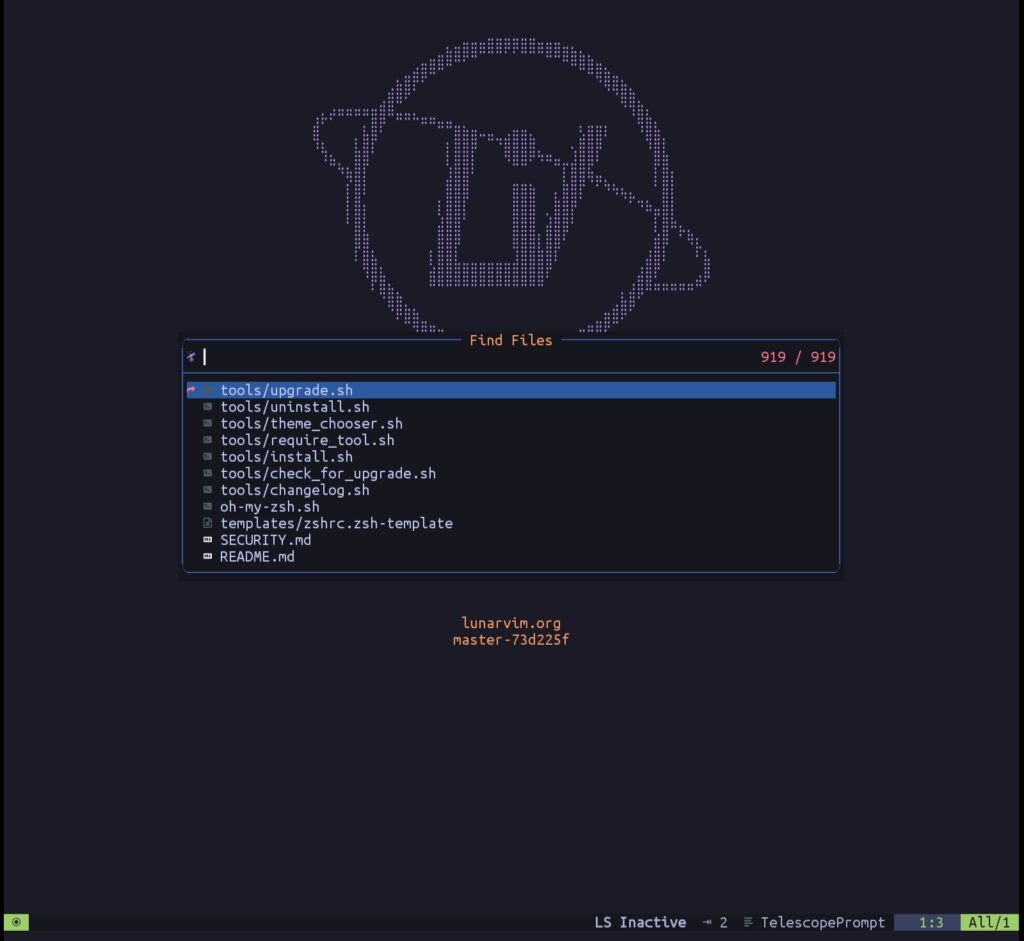Viewport: 1024px width, 941px height.
Task: Click the shell script icon beside tools/upgrade.sh
Action: pos(208,390)
